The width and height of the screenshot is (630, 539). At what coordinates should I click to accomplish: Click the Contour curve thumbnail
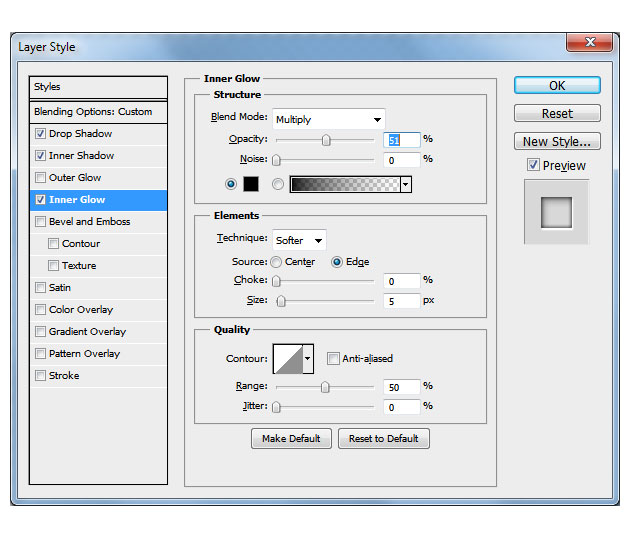tap(288, 359)
